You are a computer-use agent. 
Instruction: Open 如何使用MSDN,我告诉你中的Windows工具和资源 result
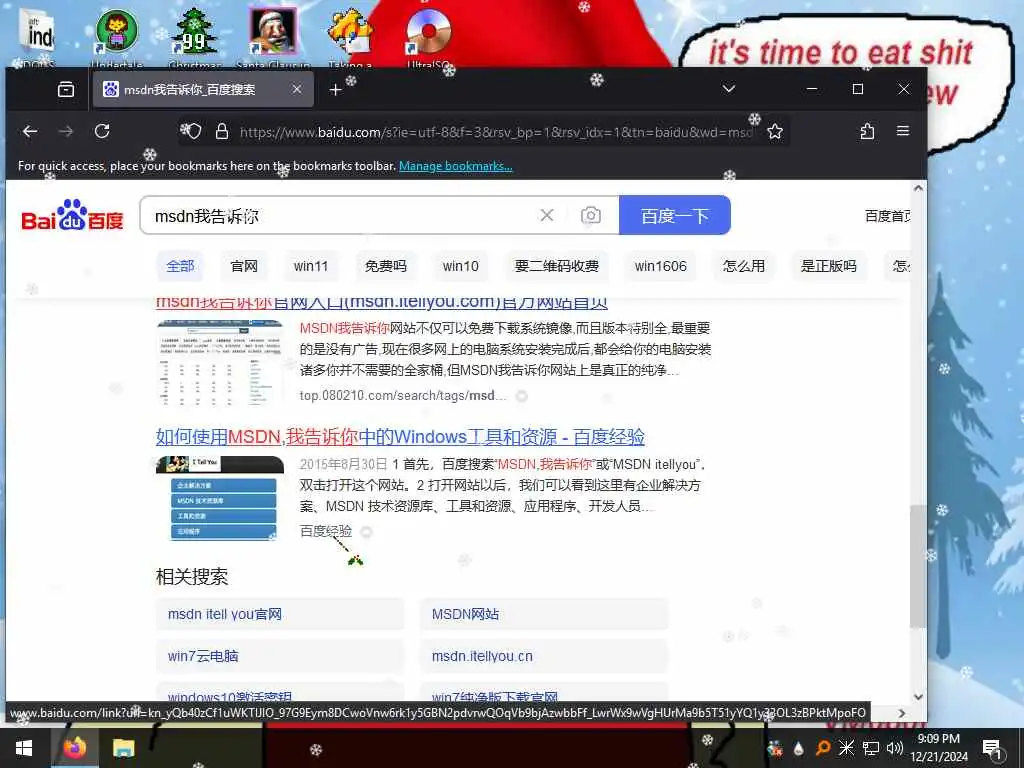click(x=400, y=436)
